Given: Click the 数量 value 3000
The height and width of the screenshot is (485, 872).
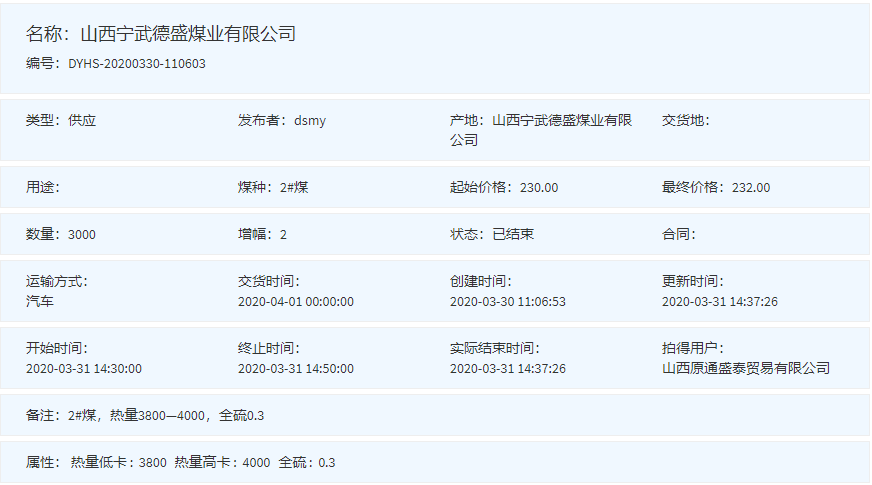Looking at the screenshot, I should [x=82, y=235].
